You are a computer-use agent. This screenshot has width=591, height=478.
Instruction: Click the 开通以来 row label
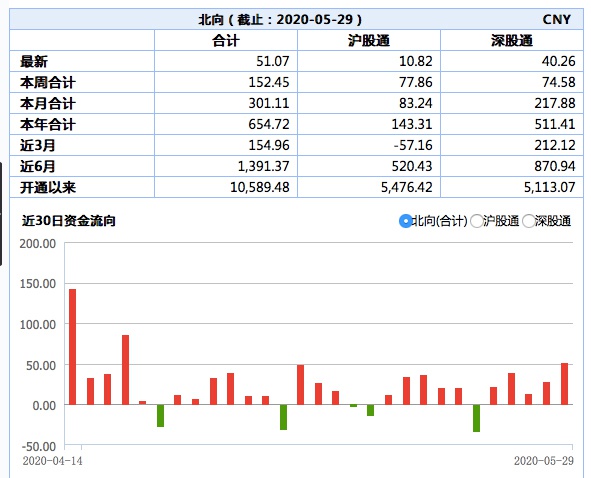coord(48,187)
